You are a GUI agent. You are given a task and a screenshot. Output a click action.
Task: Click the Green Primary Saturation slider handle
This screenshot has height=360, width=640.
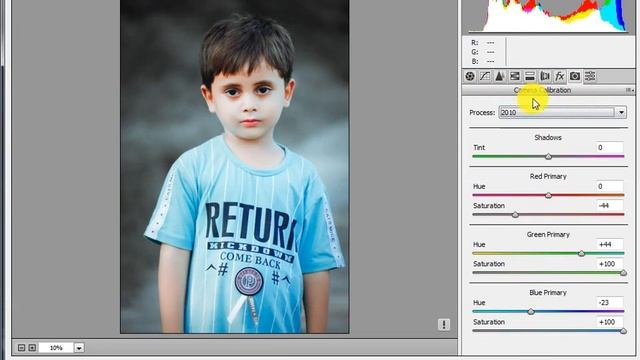pyautogui.click(x=623, y=273)
